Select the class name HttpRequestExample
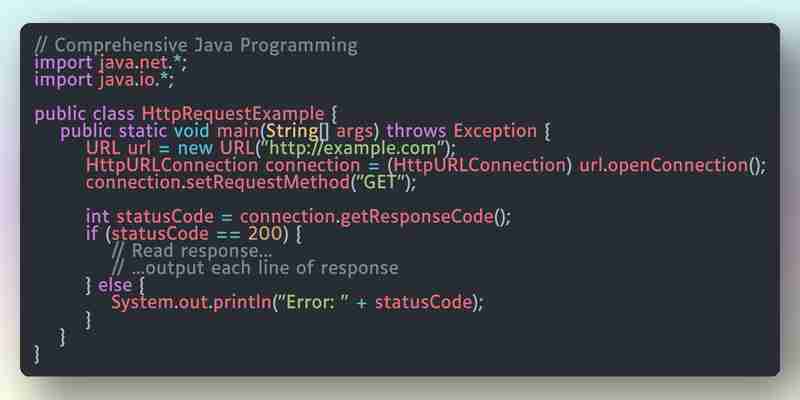The image size is (800, 400). 233,114
